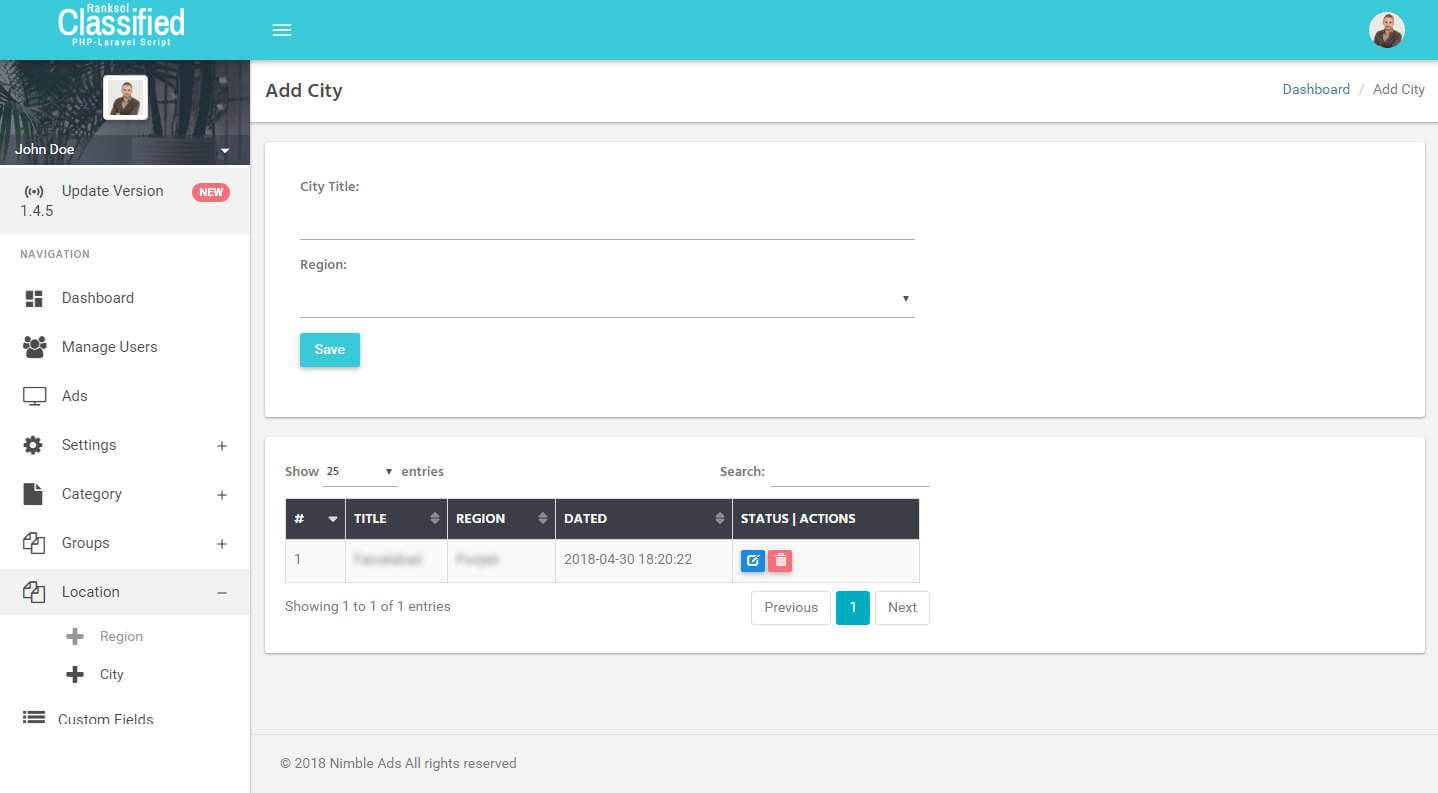Sort the table by Dated column
Screen dimensions: 1438x793
pyautogui.click(x=644, y=519)
